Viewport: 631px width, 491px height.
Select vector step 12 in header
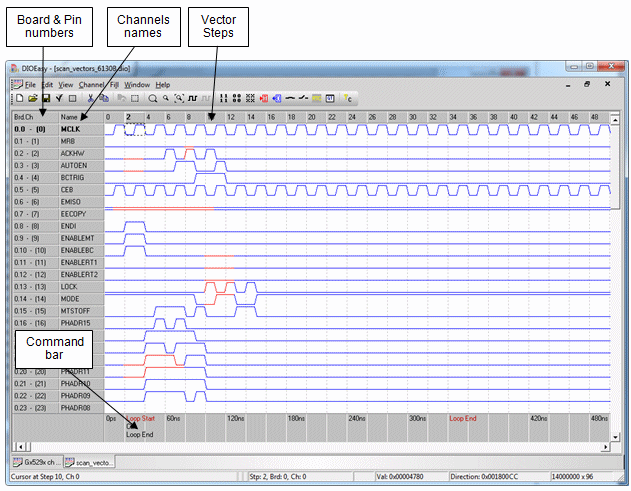click(231, 117)
